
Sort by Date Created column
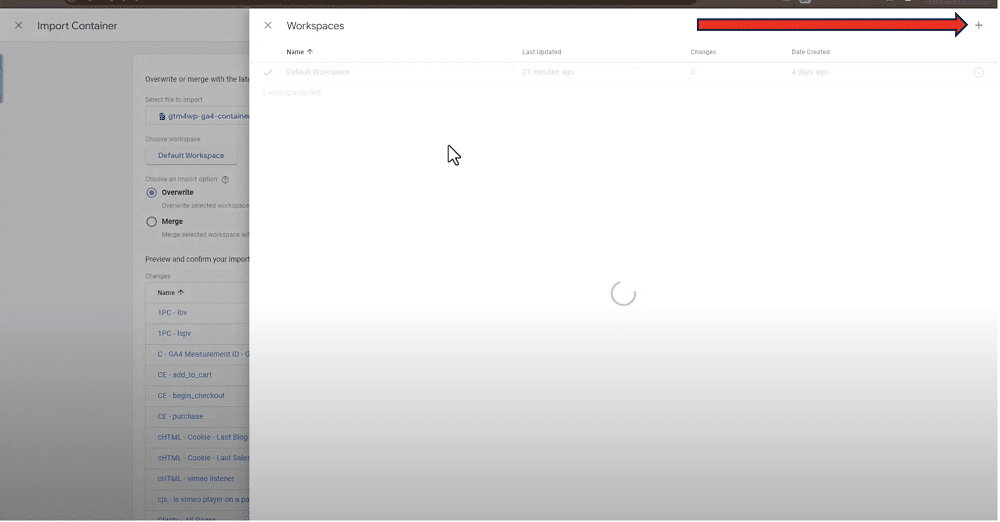pos(810,52)
